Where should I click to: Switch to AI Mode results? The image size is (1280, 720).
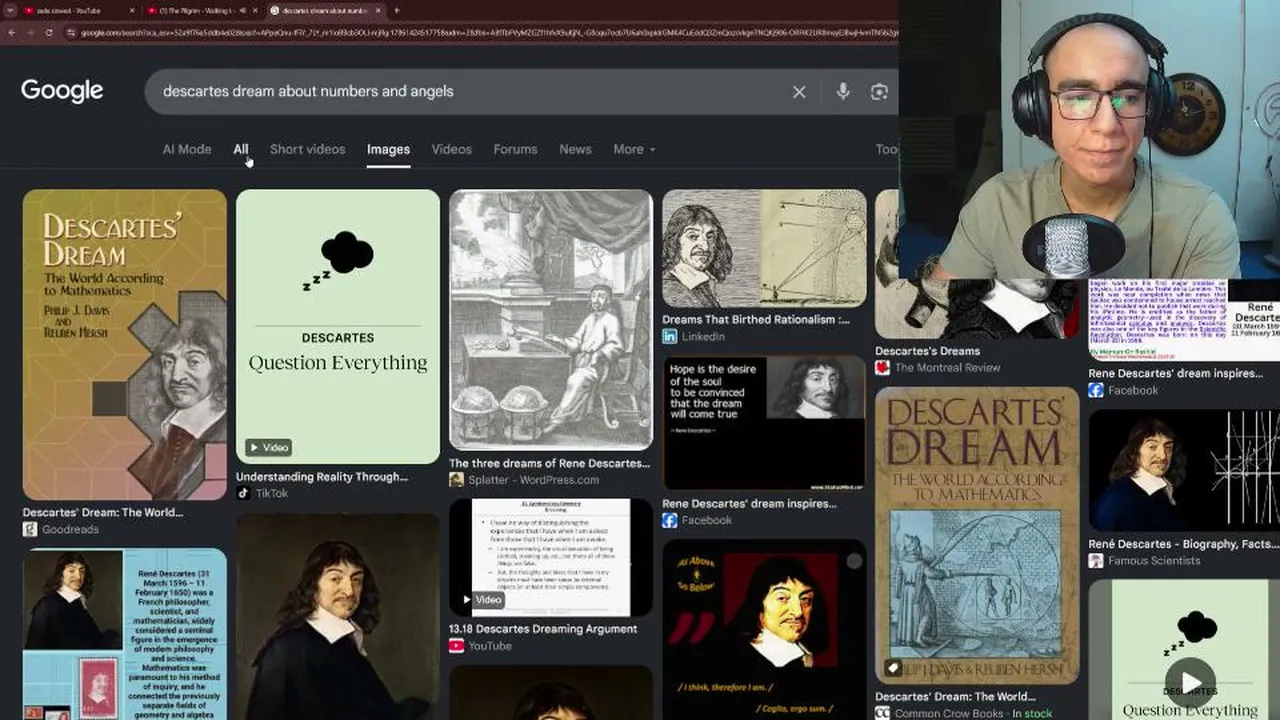(187, 149)
